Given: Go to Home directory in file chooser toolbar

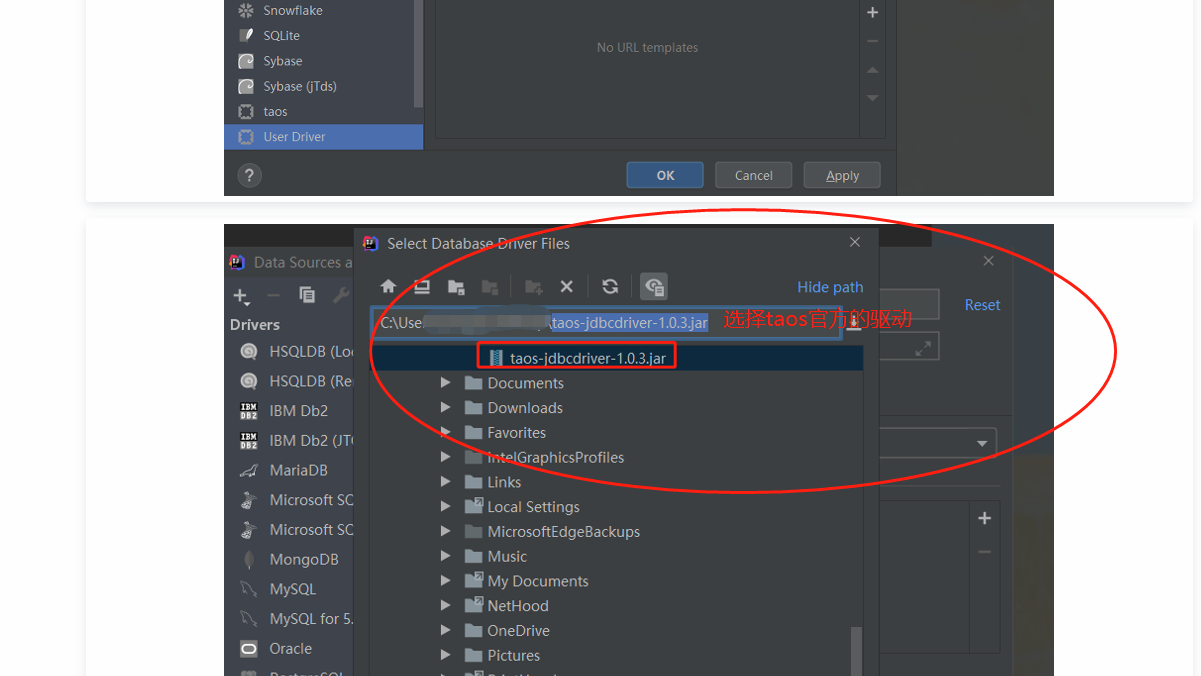Looking at the screenshot, I should pos(388,287).
